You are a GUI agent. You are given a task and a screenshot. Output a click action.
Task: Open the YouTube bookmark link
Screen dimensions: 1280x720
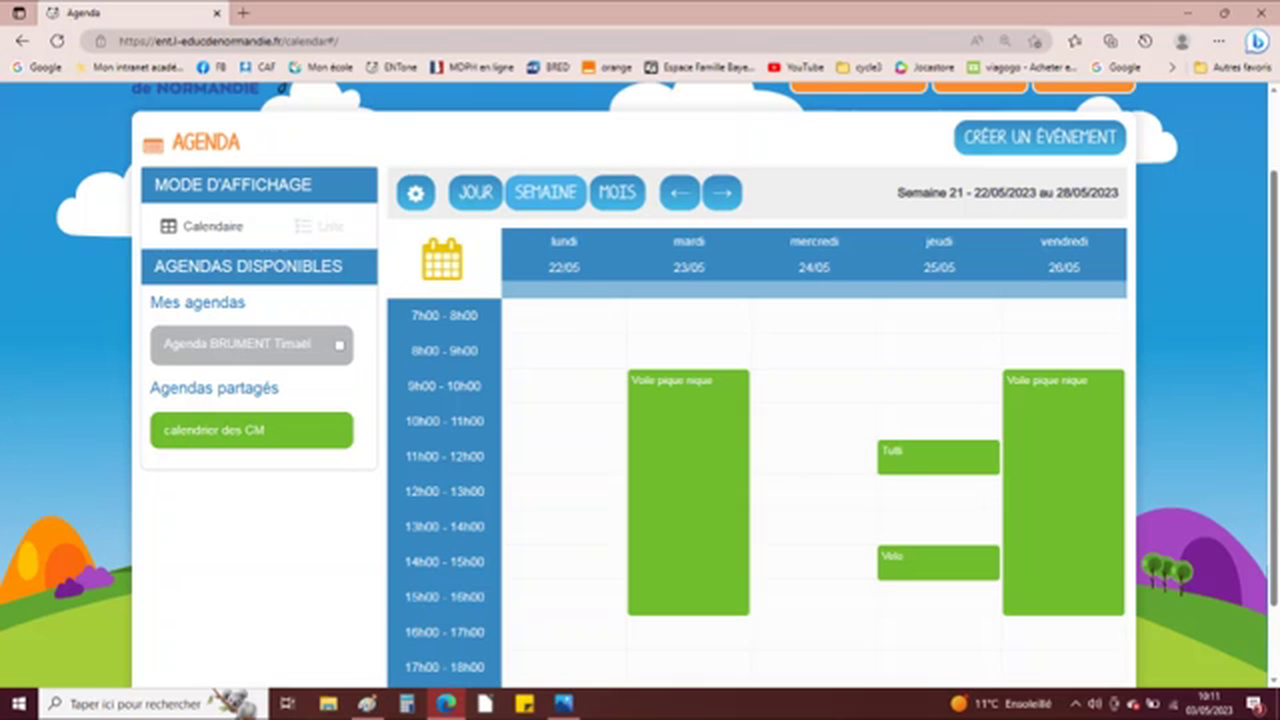tap(797, 67)
